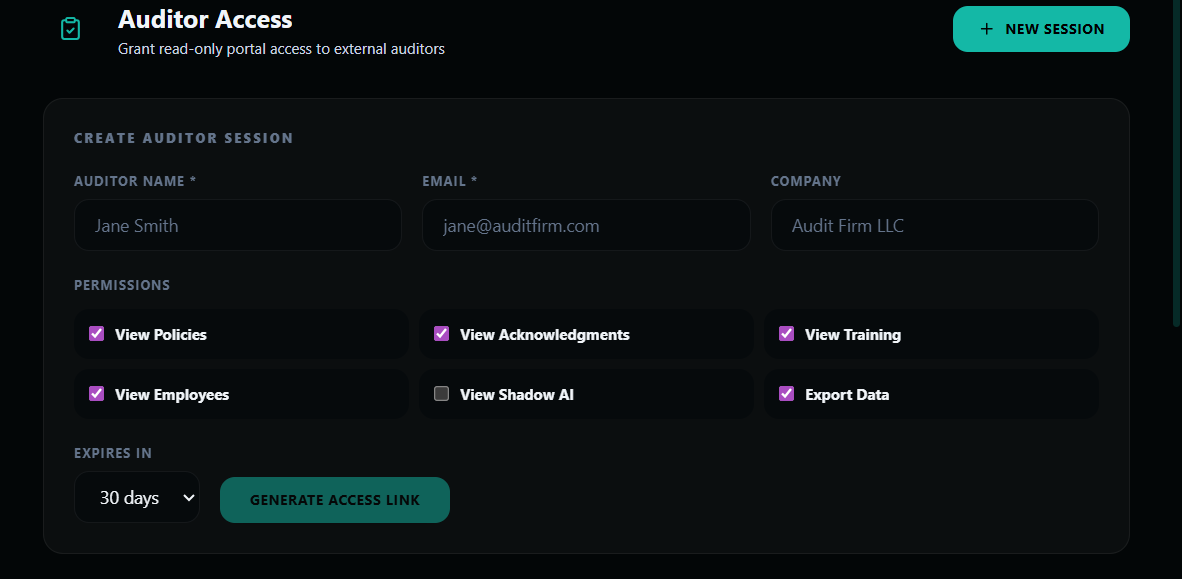
Task: Click the page vertical scrollbar
Action: tap(1177, 163)
